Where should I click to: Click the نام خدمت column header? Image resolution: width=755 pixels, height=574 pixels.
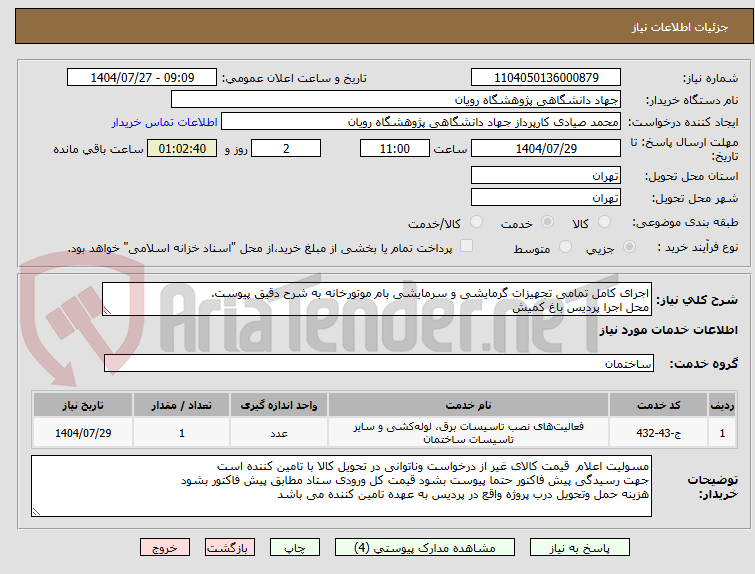[x=469, y=405]
